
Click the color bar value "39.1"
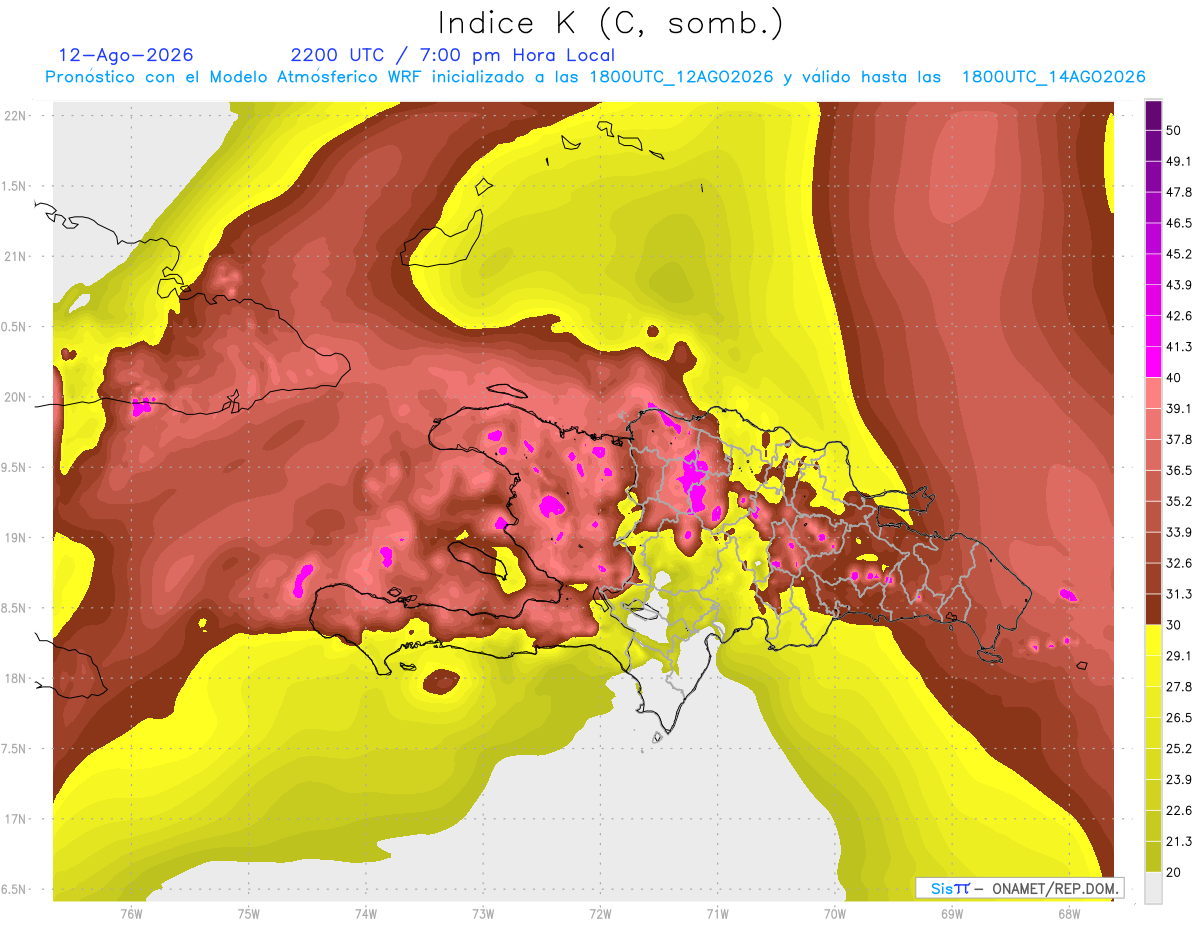[1179, 408]
